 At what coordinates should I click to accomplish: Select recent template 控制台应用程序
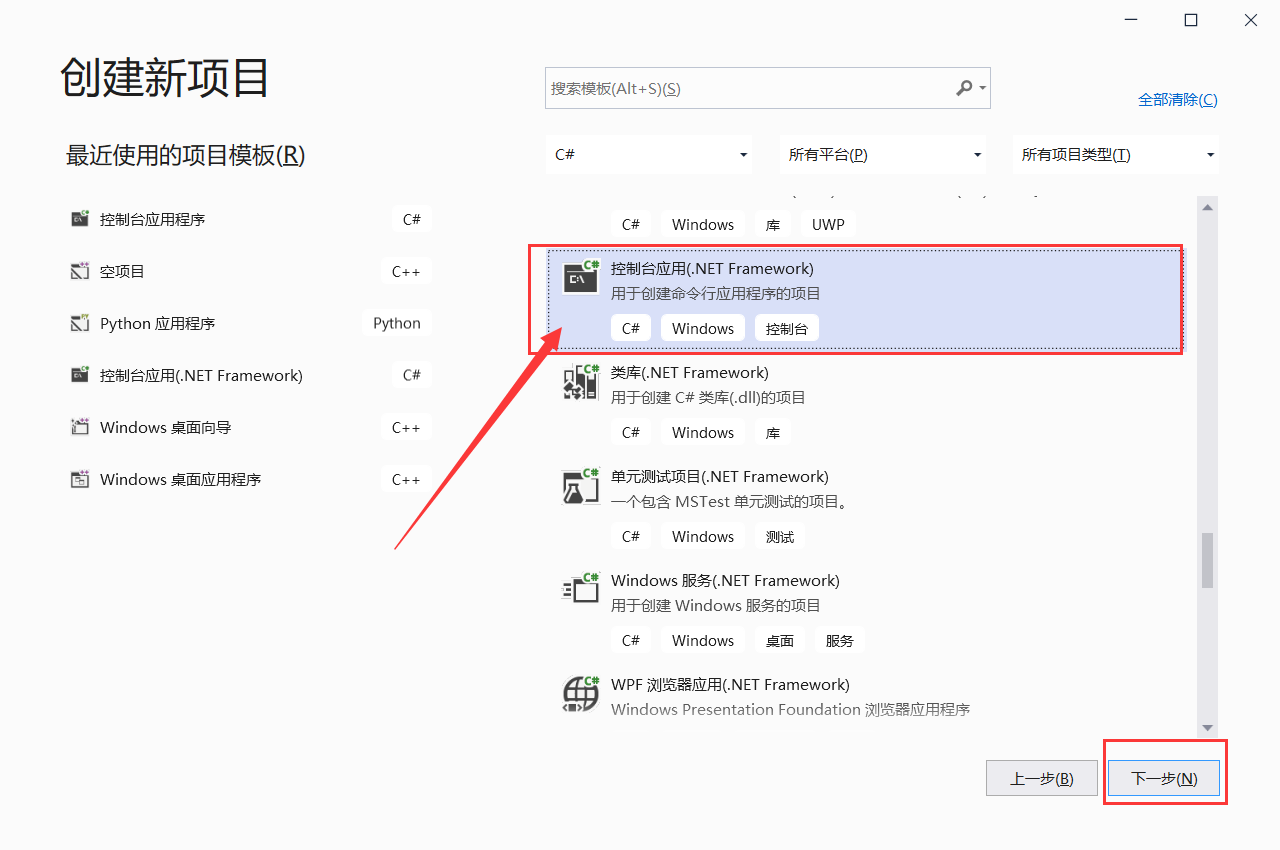click(251, 219)
